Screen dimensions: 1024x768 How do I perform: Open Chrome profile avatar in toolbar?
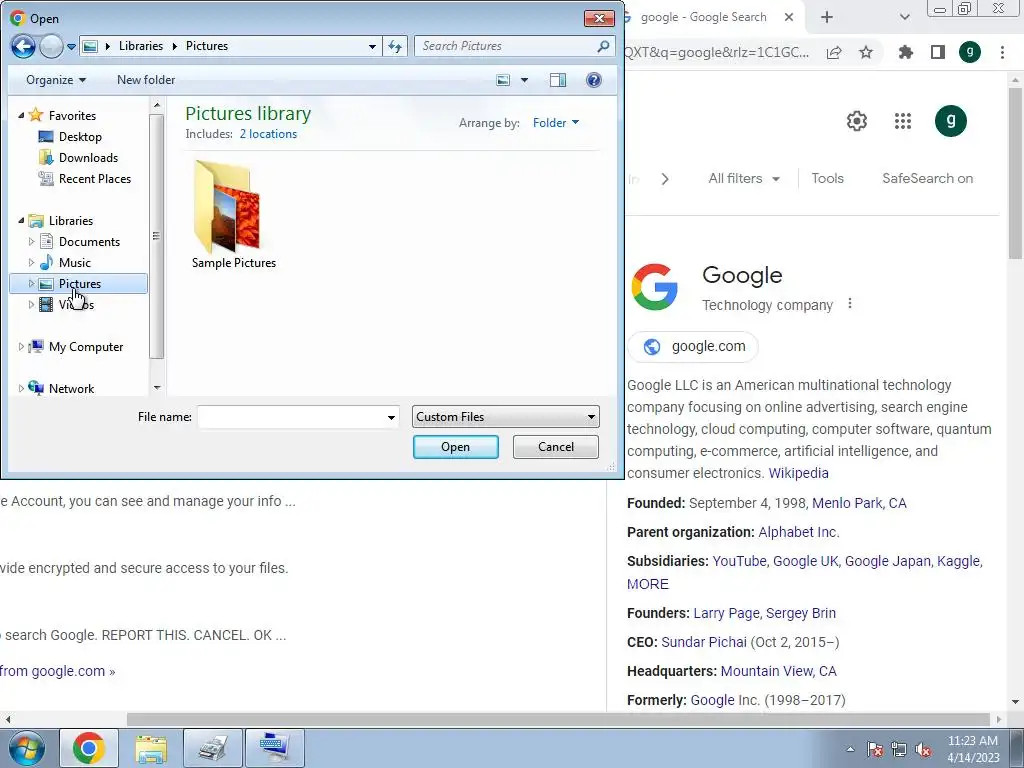970,52
